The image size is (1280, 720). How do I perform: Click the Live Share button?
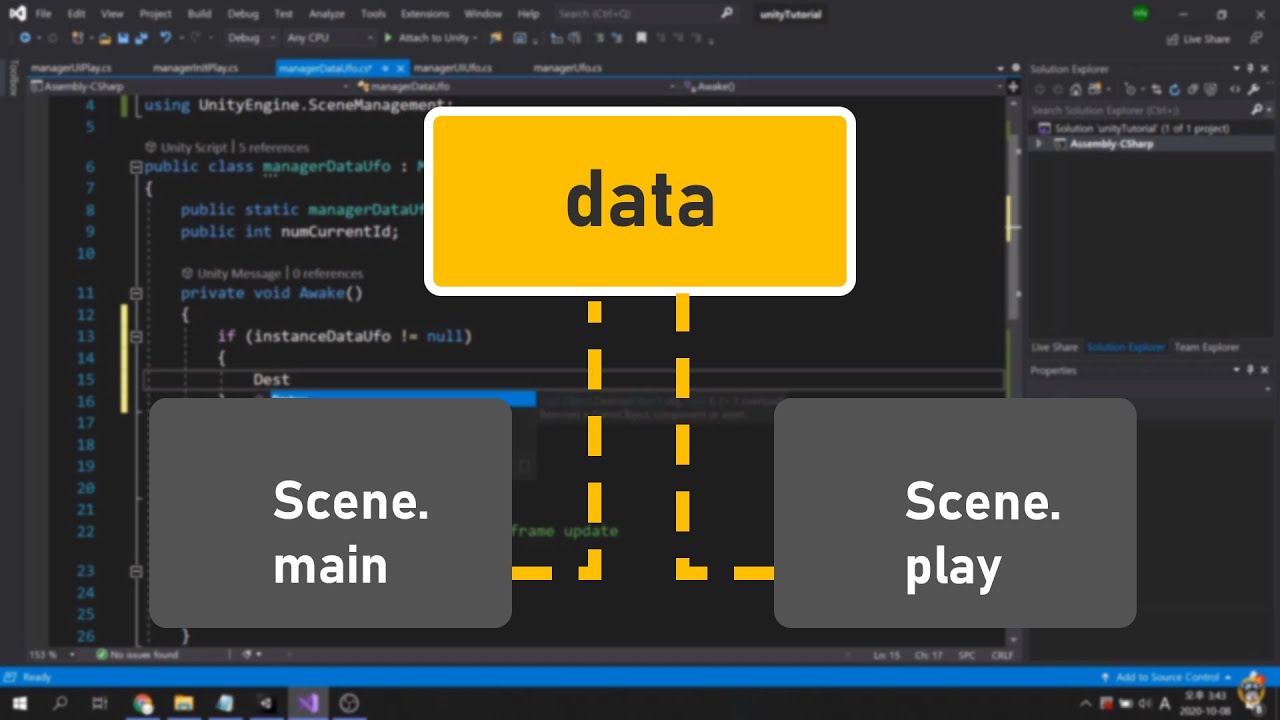tap(1198, 39)
